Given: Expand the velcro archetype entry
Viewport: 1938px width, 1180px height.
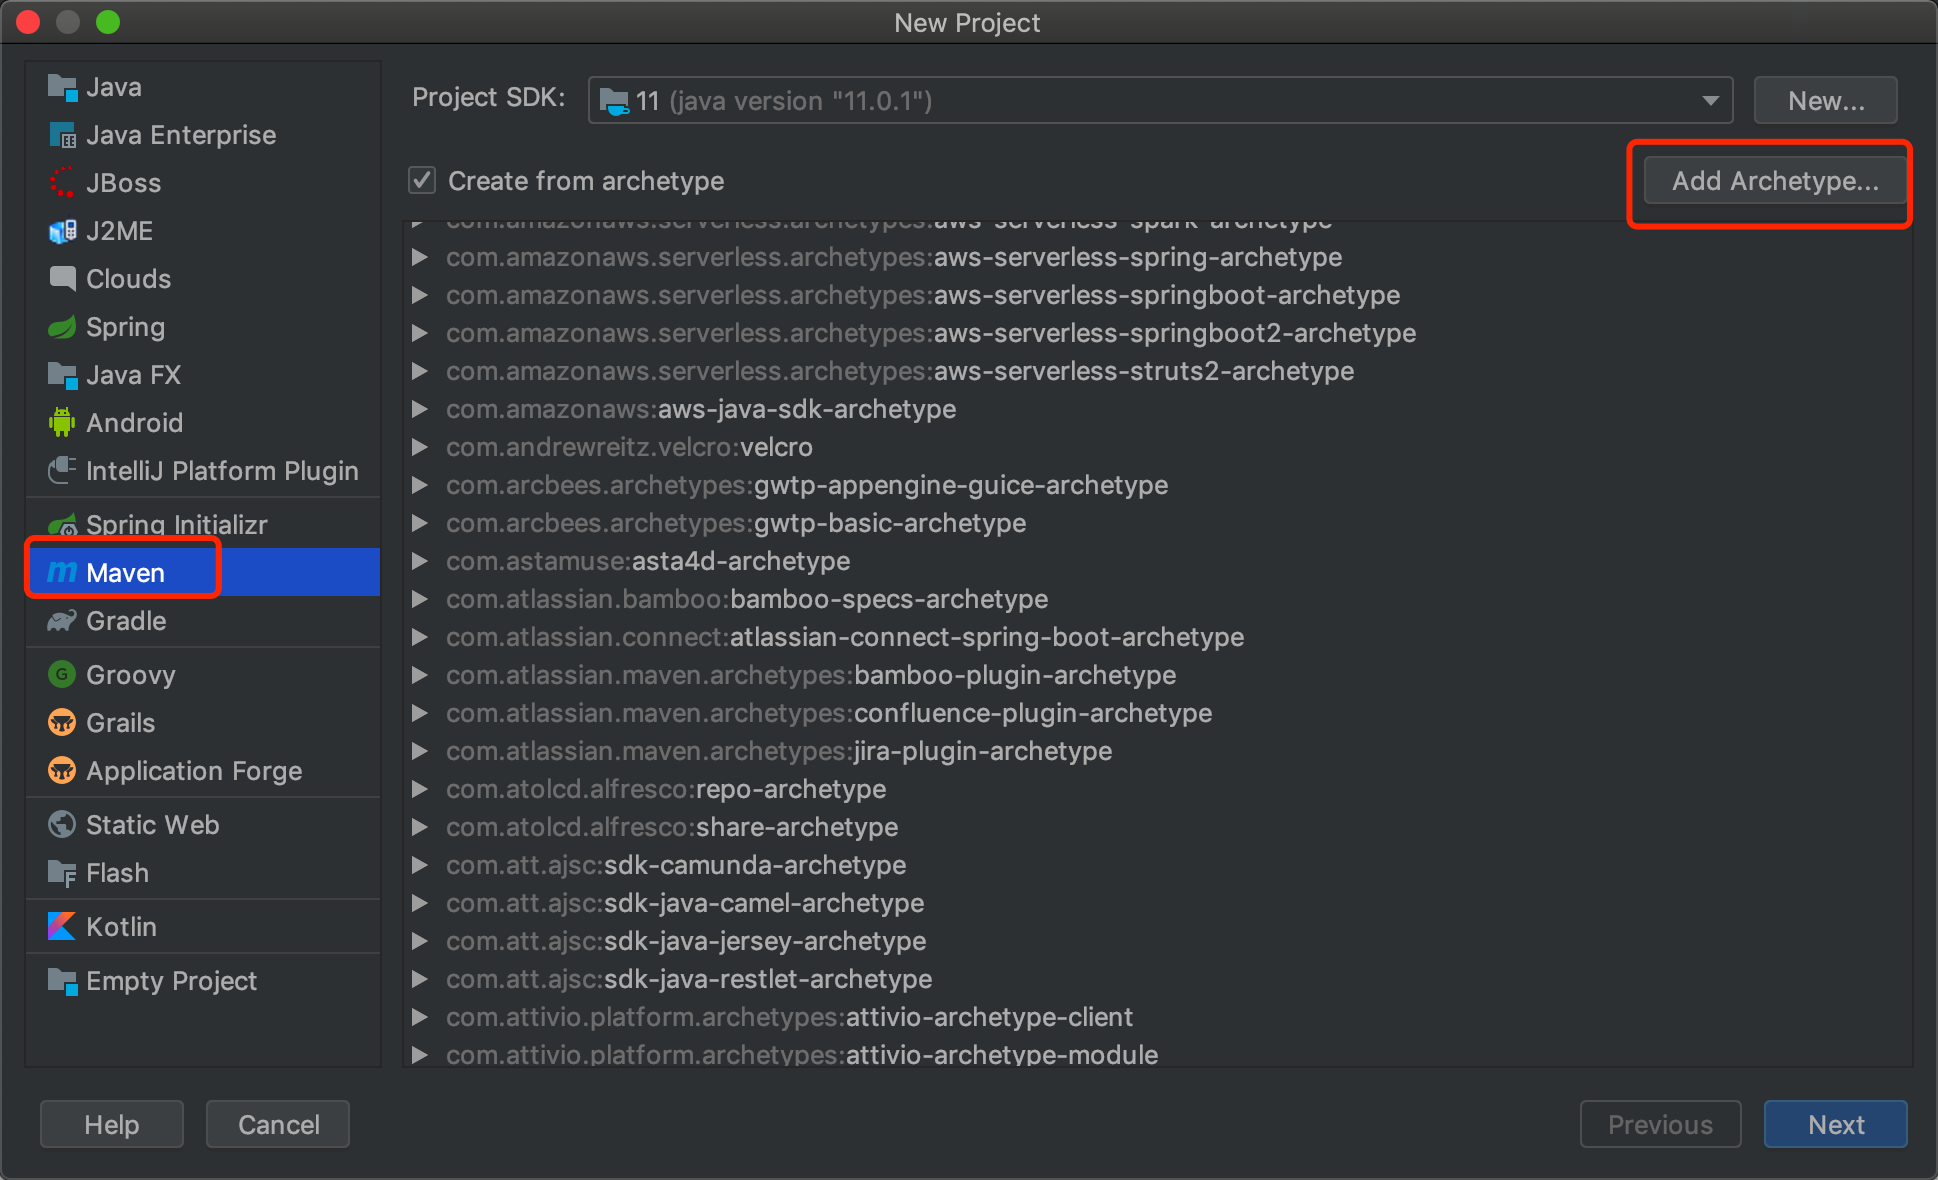Looking at the screenshot, I should 420,447.
